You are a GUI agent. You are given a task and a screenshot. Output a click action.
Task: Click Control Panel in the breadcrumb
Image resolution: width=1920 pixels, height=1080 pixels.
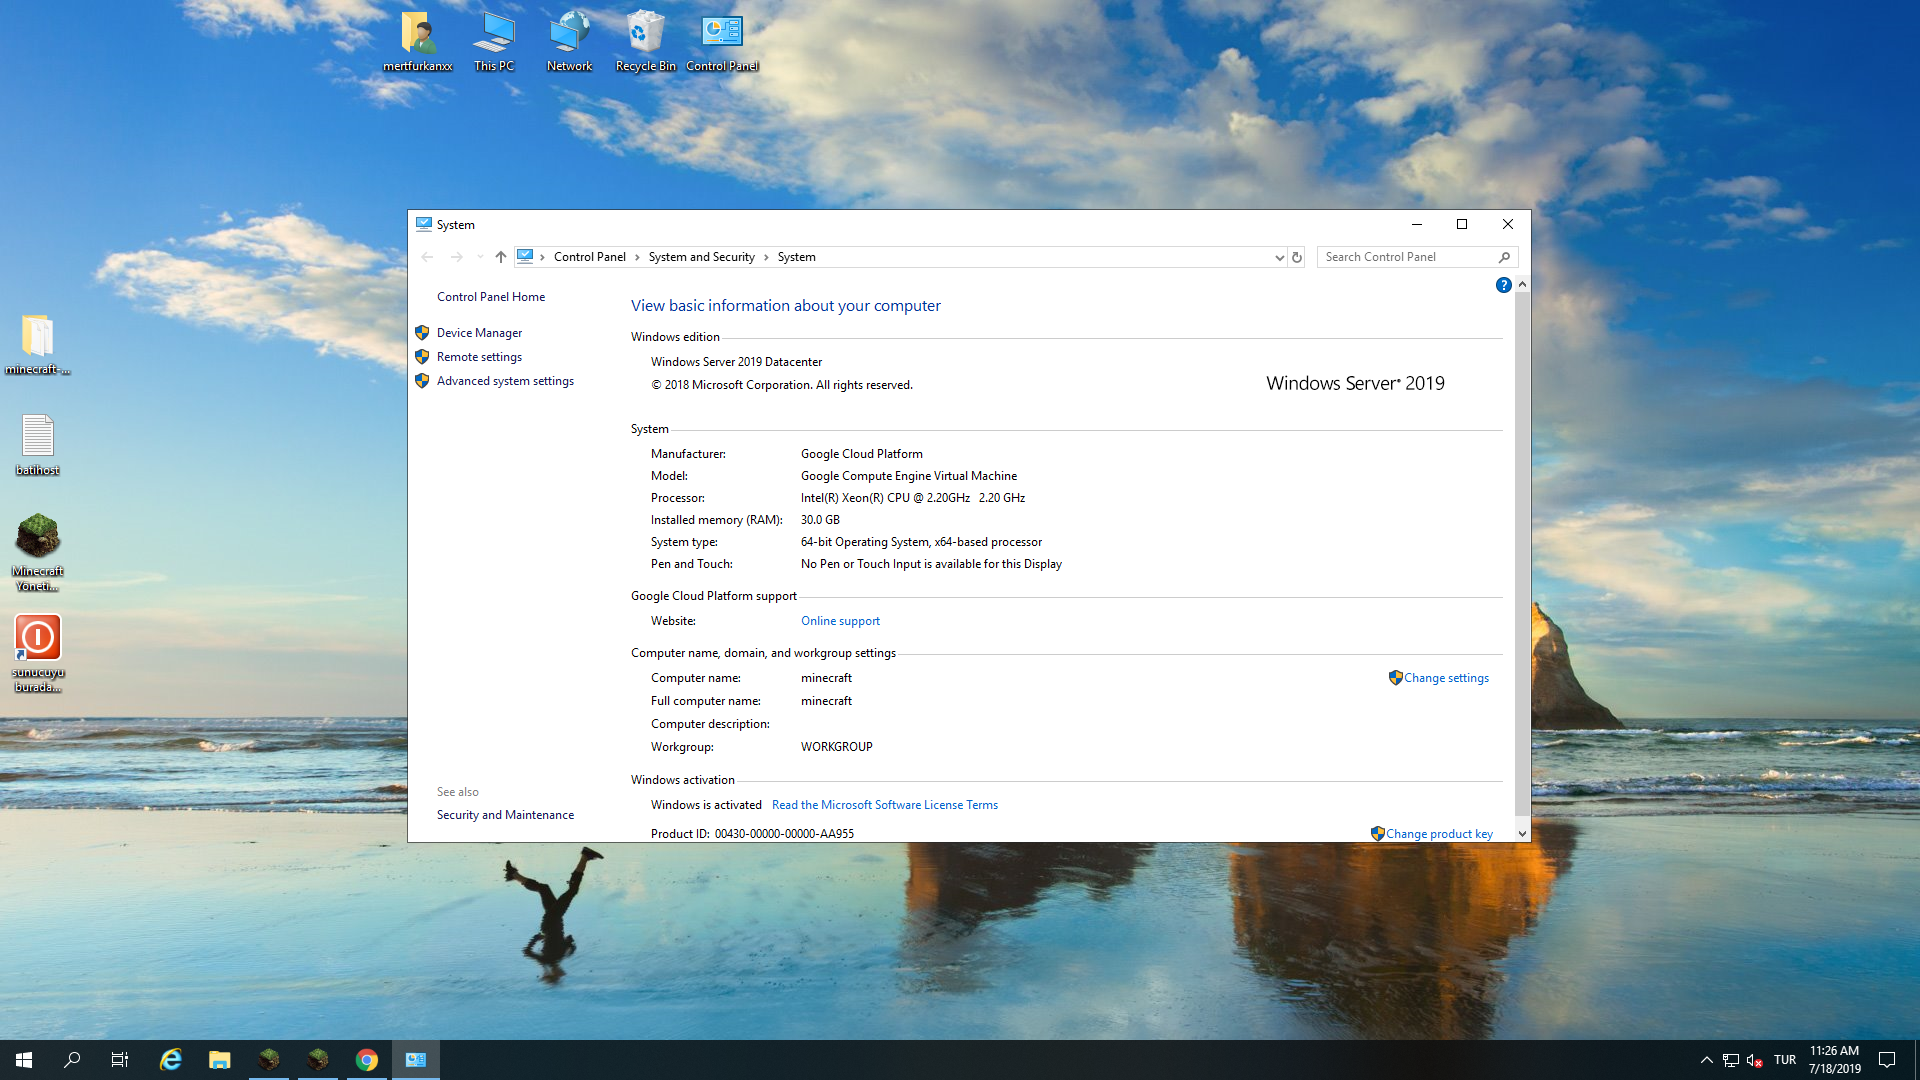590,257
